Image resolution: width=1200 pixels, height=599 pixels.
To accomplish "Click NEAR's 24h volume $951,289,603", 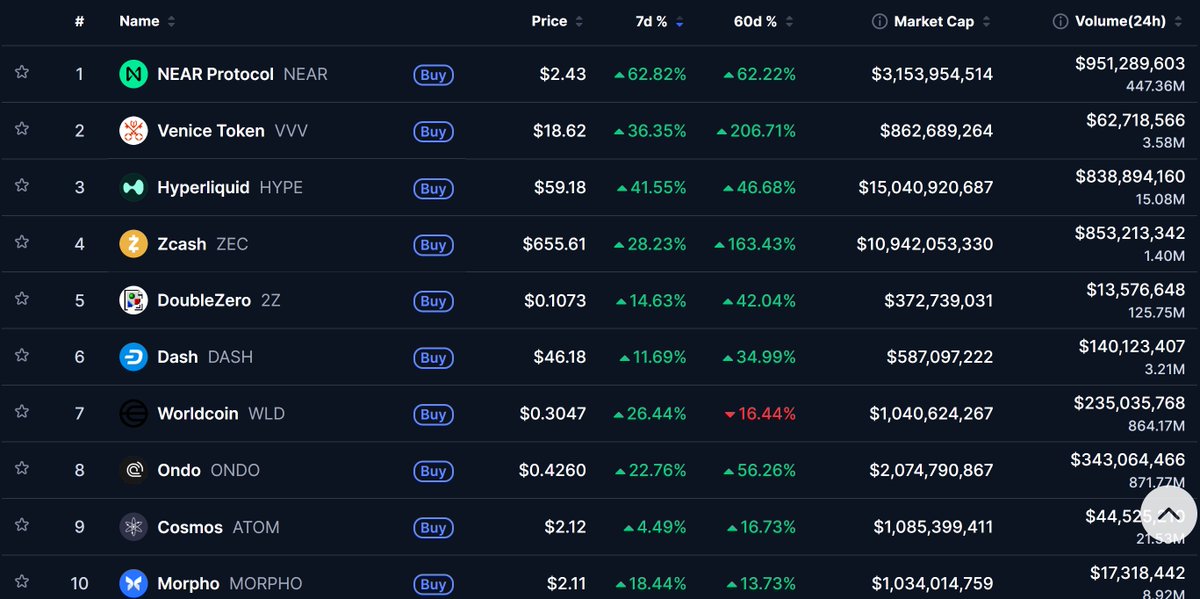I will click(1130, 63).
